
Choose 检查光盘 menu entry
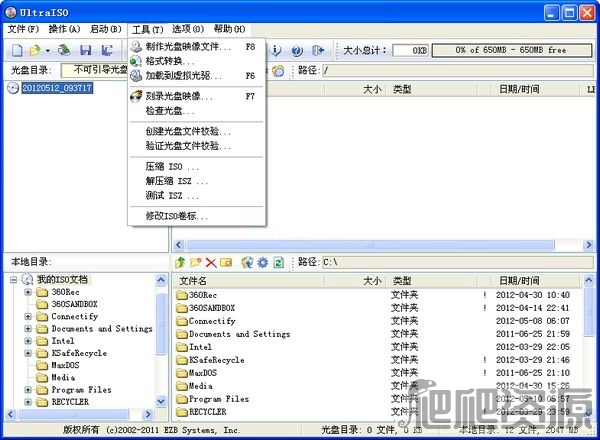coord(197,111)
